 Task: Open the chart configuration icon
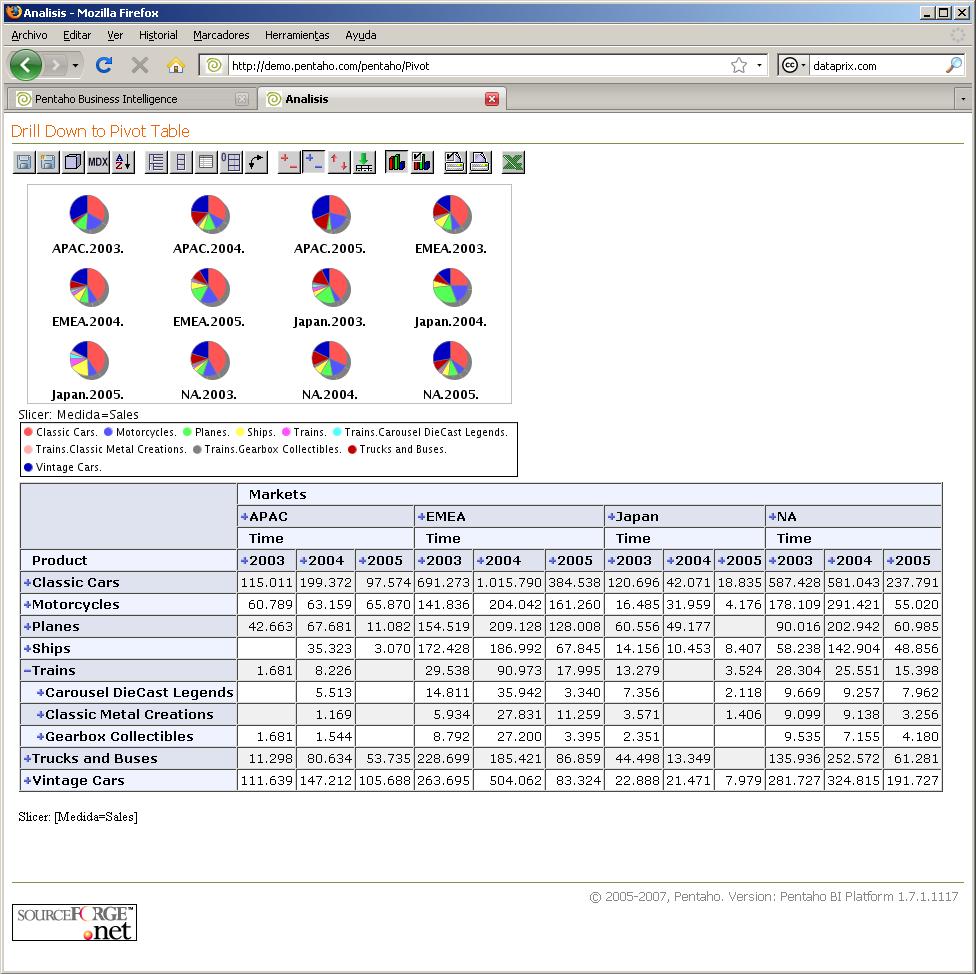[x=421, y=162]
